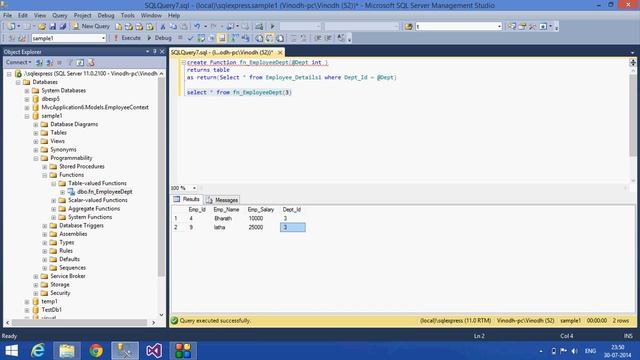Image resolution: width=640 pixels, height=360 pixels.
Task: Open the editor zoom 100 % dropdown
Action: click(194, 188)
